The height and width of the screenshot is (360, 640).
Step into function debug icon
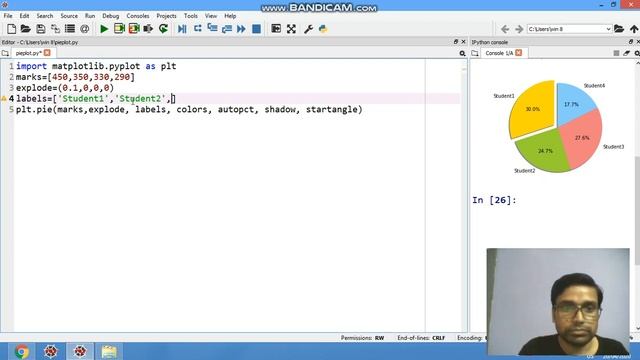[x=212, y=29]
